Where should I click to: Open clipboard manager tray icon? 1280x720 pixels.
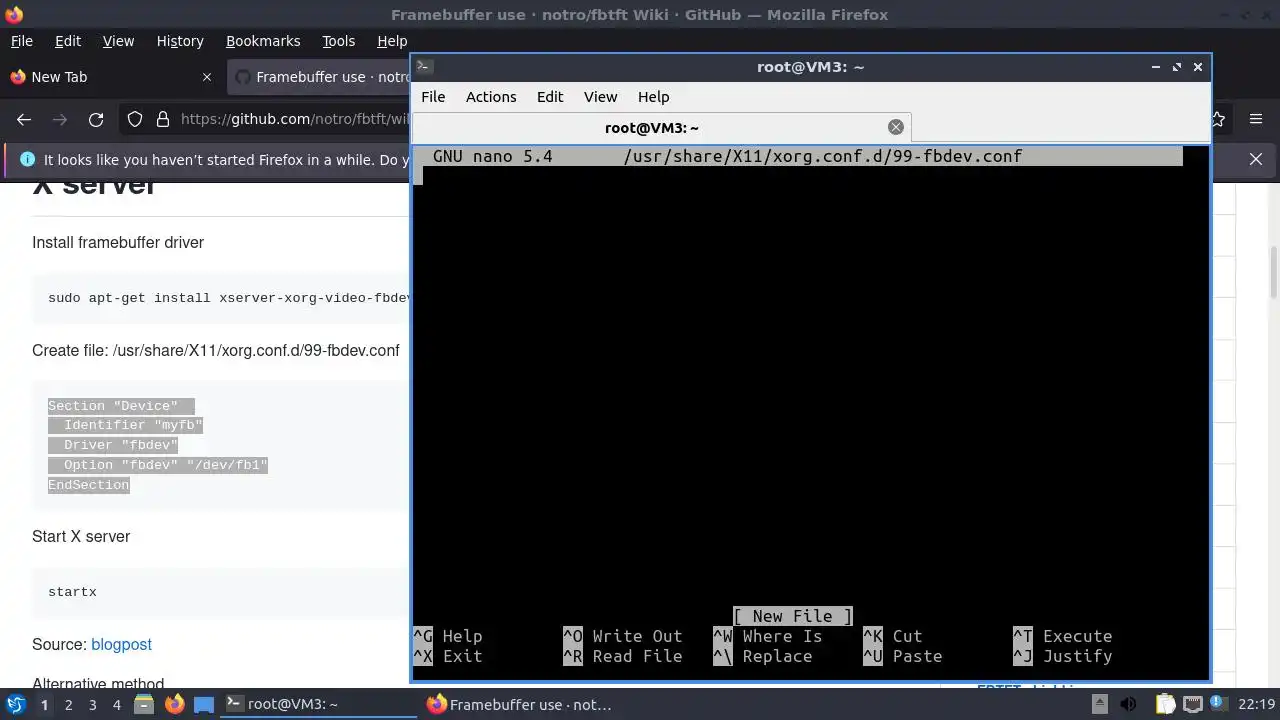pos(1164,704)
